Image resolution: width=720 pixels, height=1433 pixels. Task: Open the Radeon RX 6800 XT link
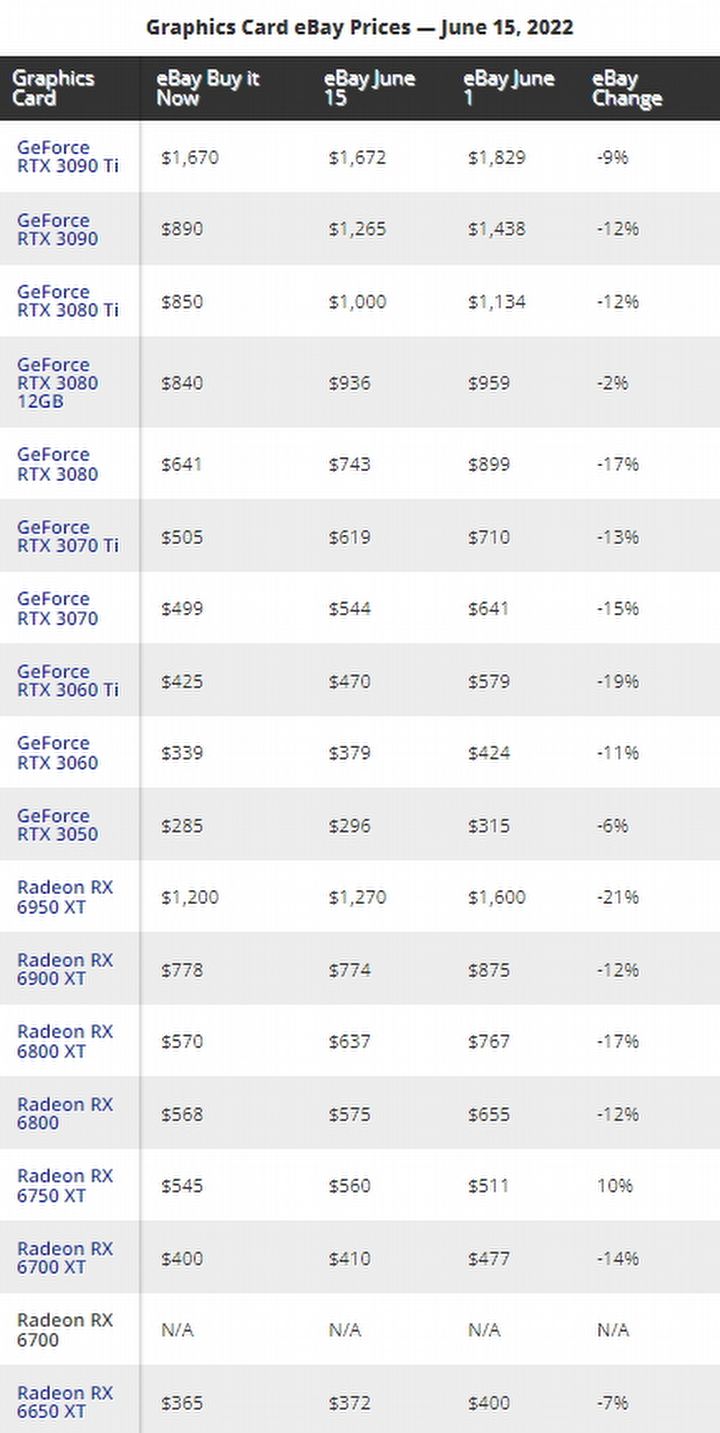point(65,1041)
